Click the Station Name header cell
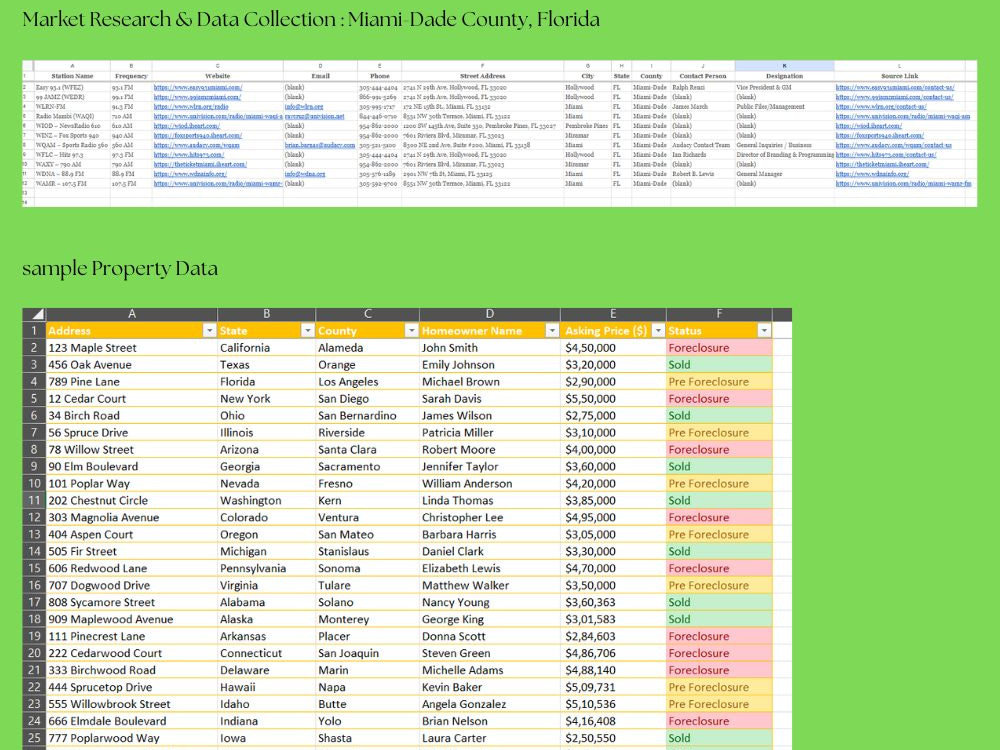Image resolution: width=1000 pixels, height=750 pixels. coord(72,75)
